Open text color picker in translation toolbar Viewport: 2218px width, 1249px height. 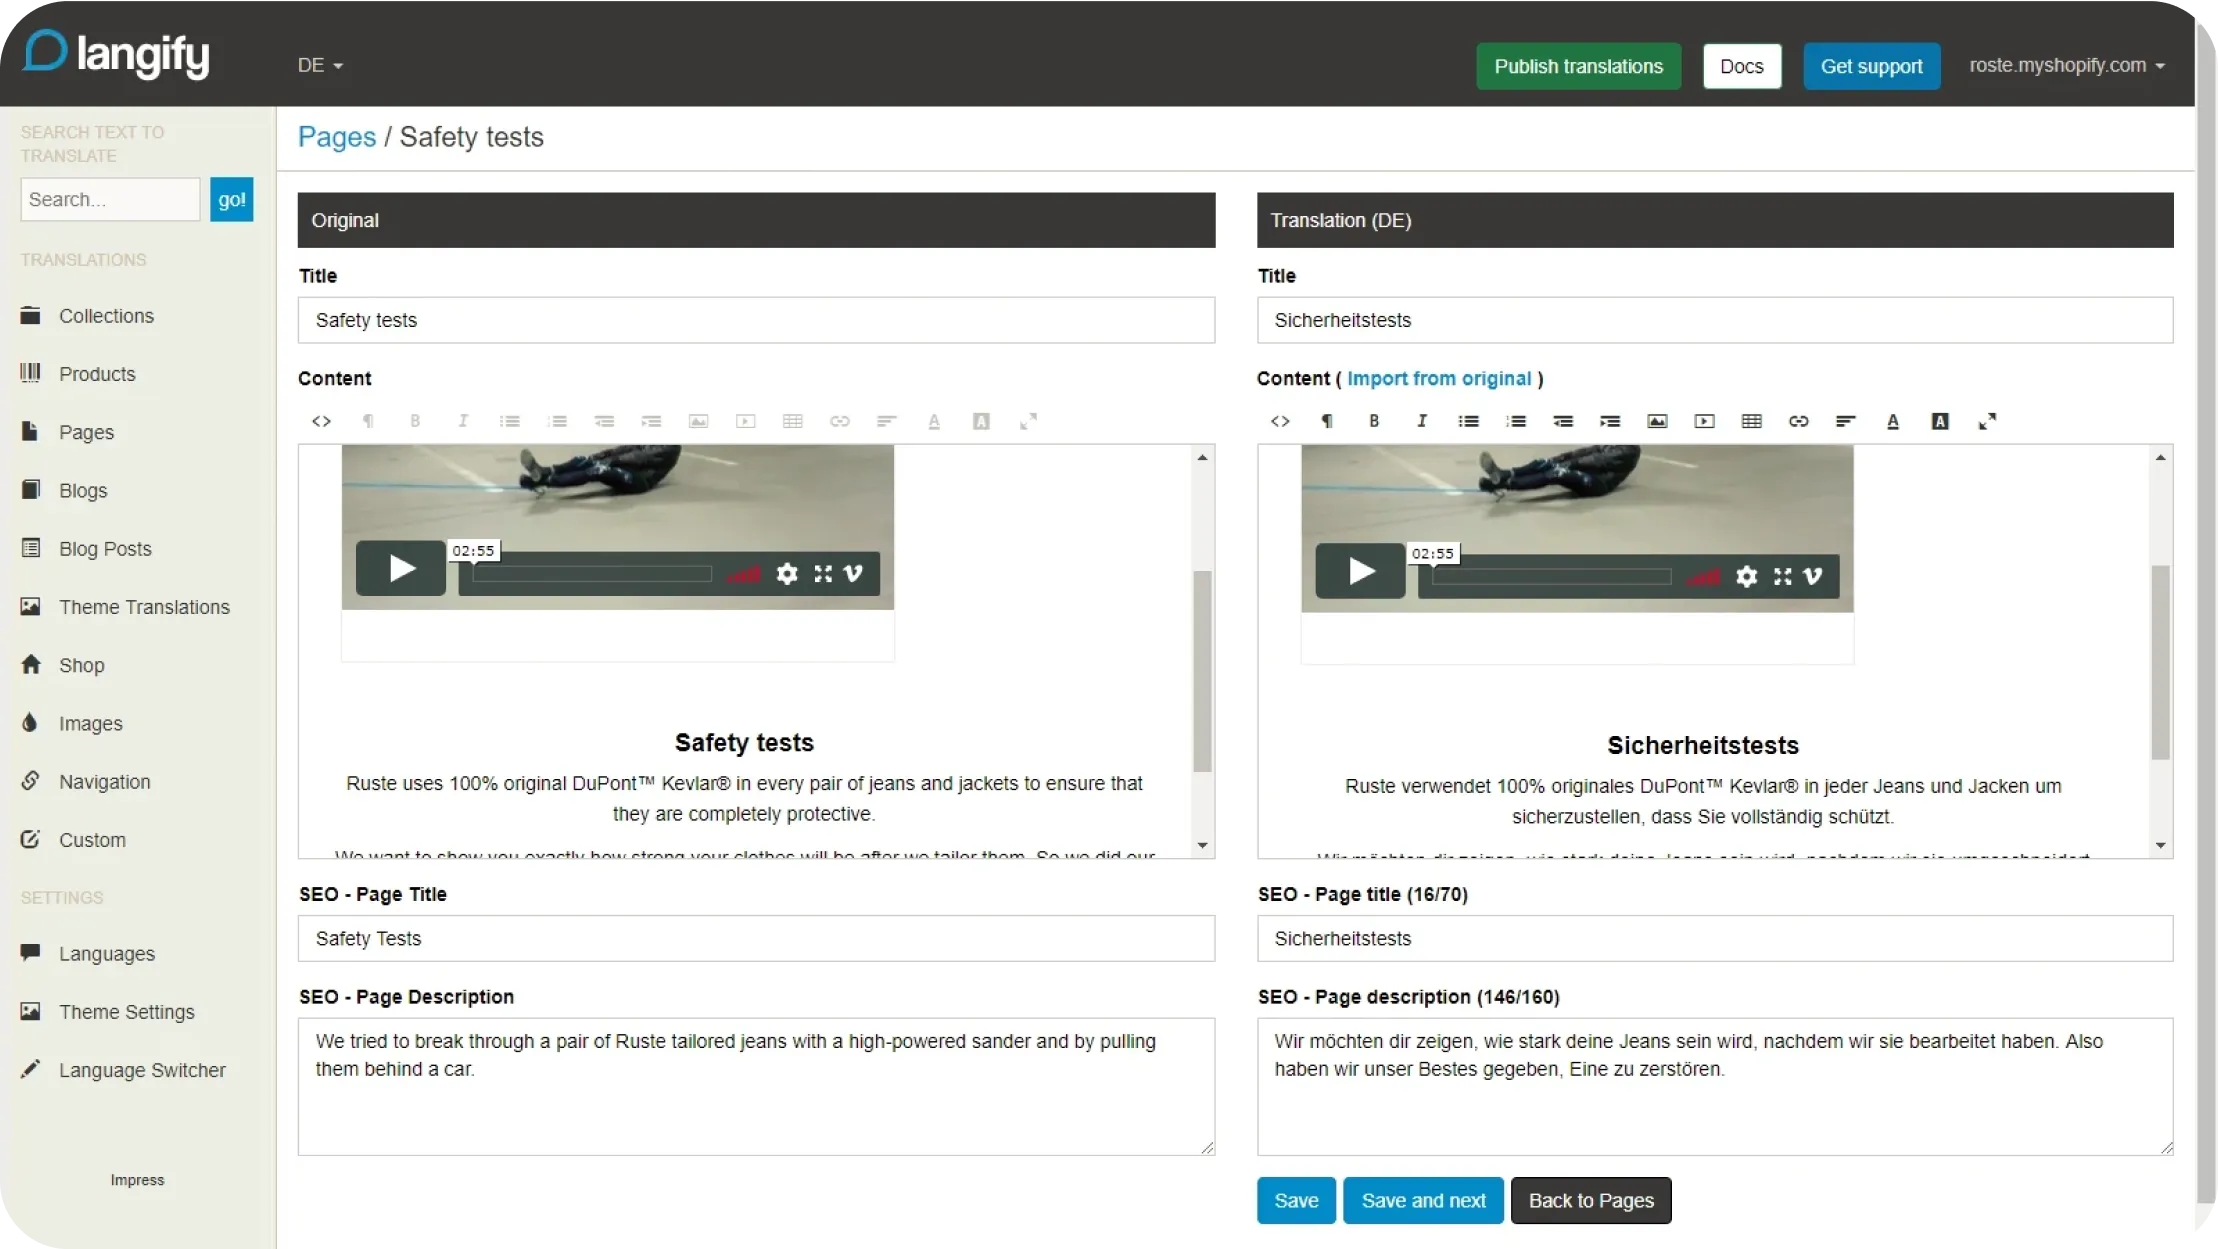pyautogui.click(x=1892, y=421)
